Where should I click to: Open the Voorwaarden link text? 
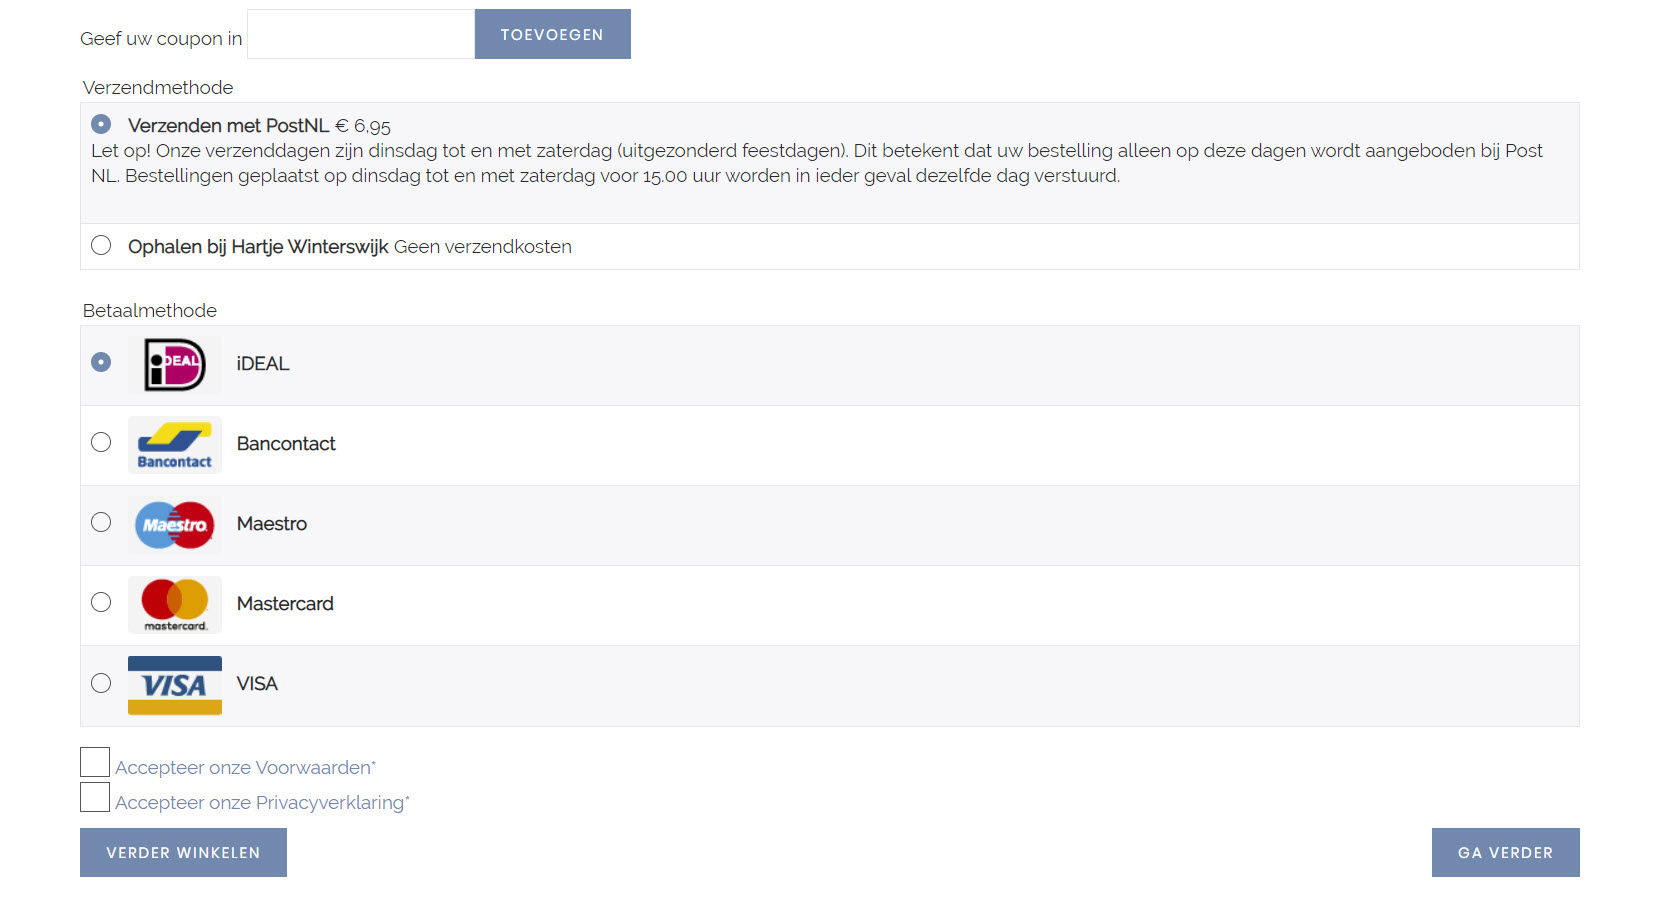click(313, 767)
